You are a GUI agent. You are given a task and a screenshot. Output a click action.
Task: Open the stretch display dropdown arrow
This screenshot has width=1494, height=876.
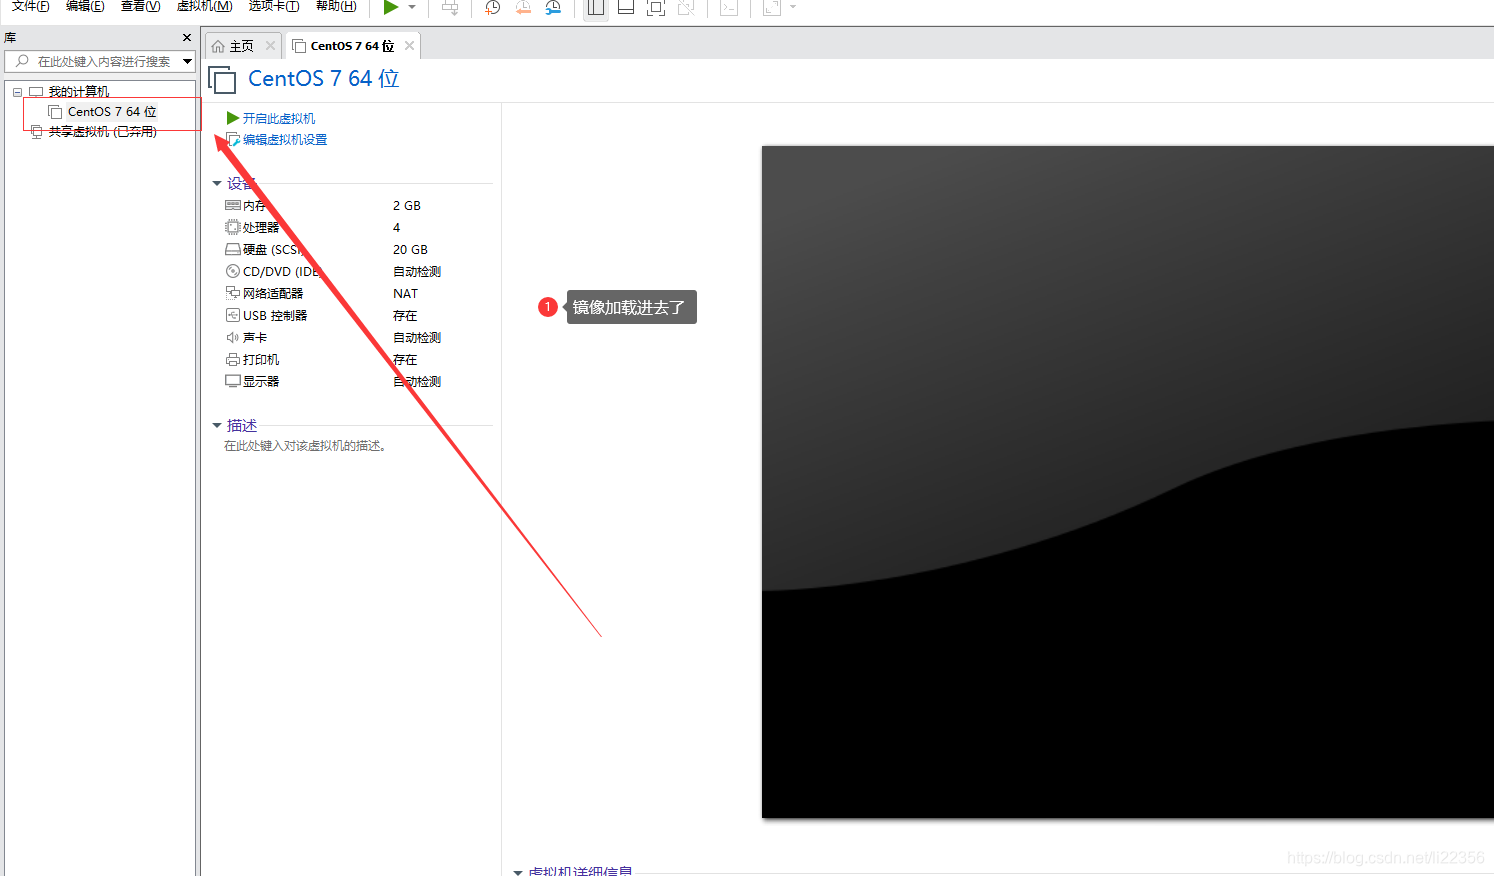(x=793, y=7)
